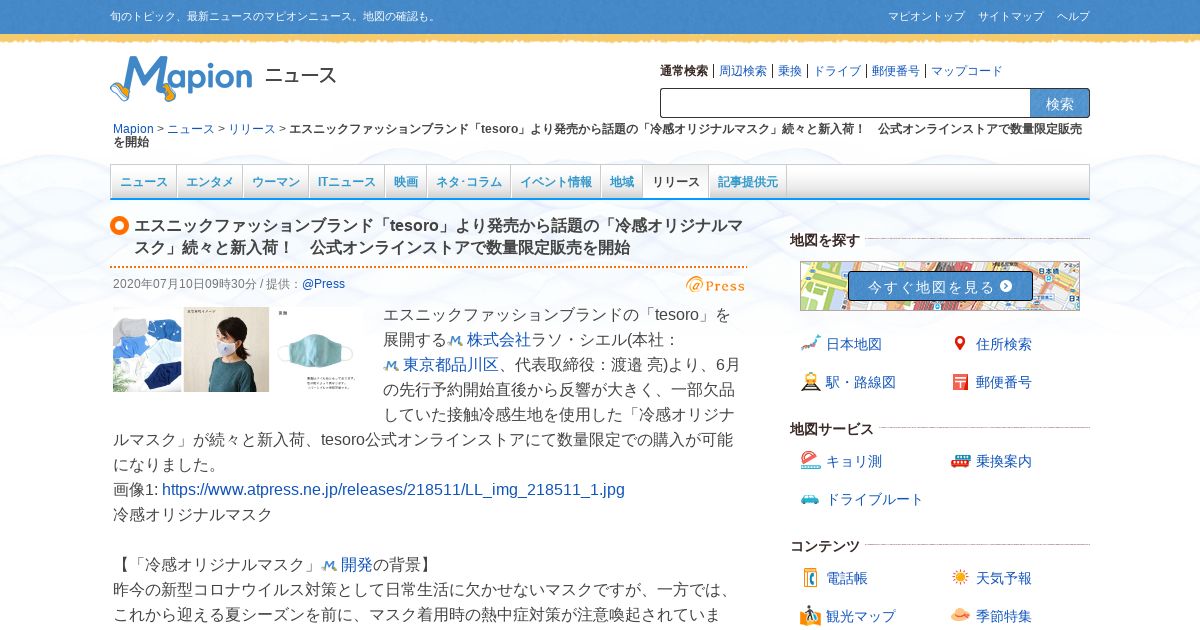This screenshot has width=1200, height=630.
Task: Click the Mapion marker before 開発
Action: 329,565
